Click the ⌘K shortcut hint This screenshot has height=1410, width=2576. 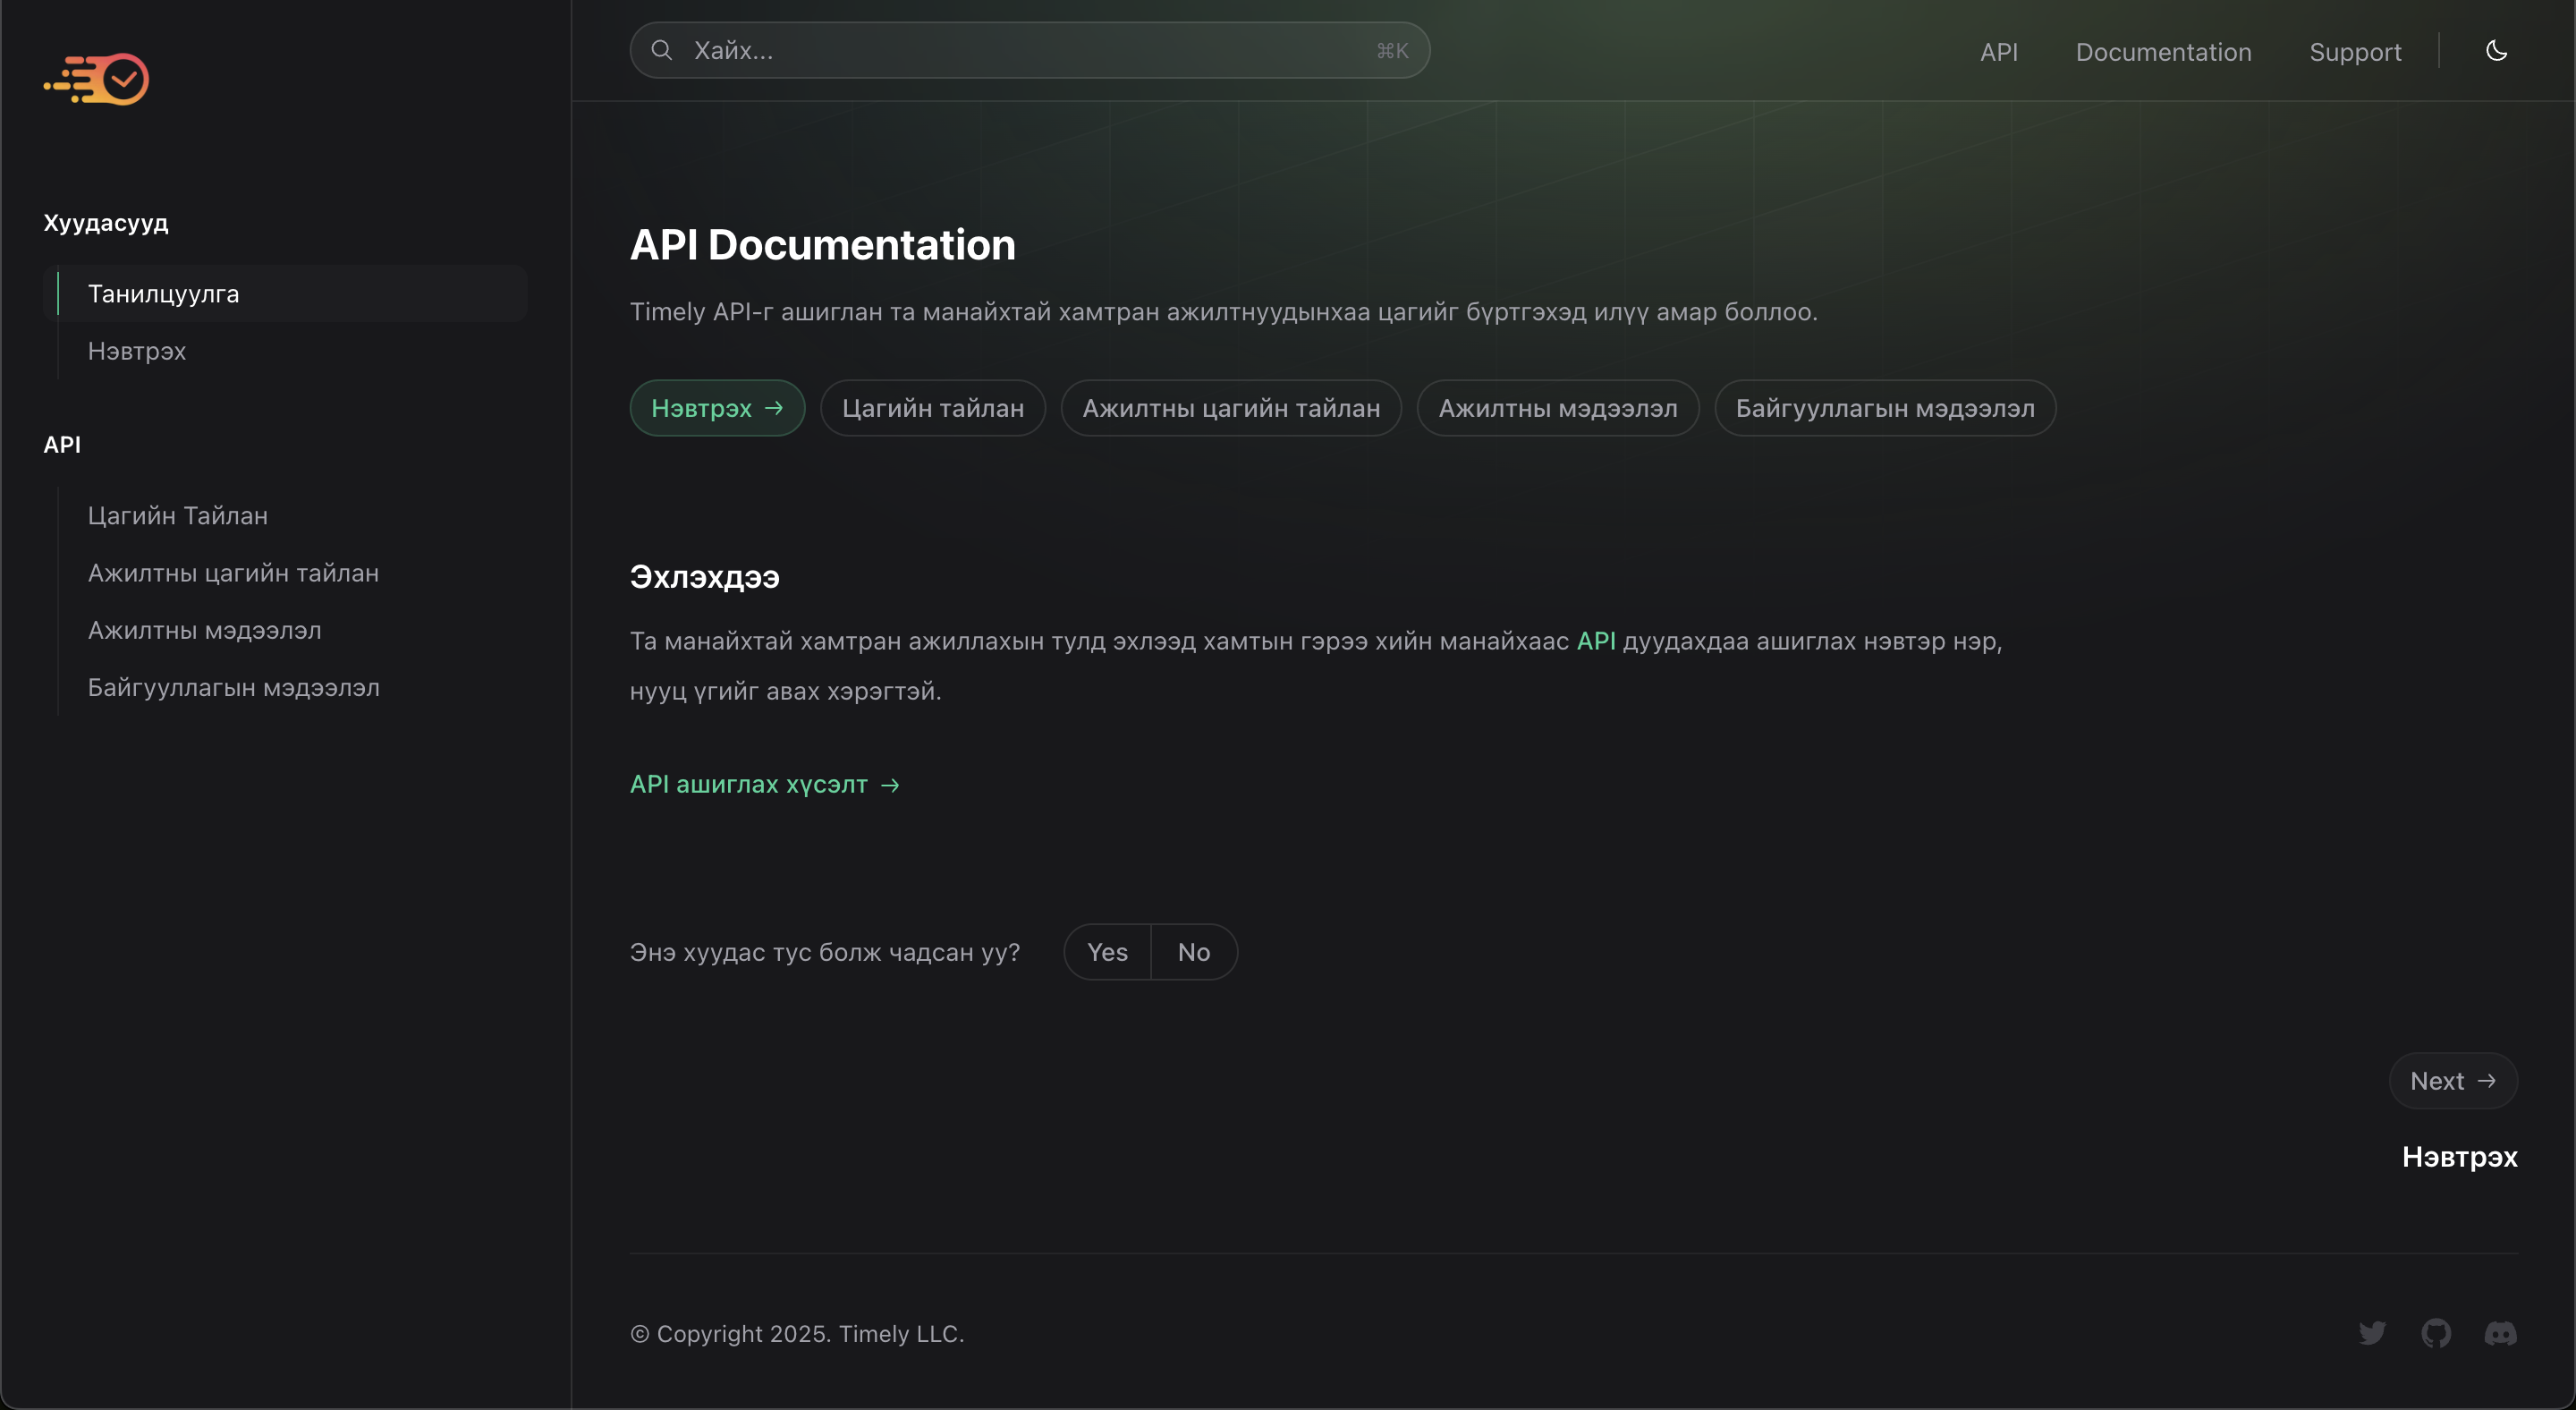click(x=1392, y=50)
